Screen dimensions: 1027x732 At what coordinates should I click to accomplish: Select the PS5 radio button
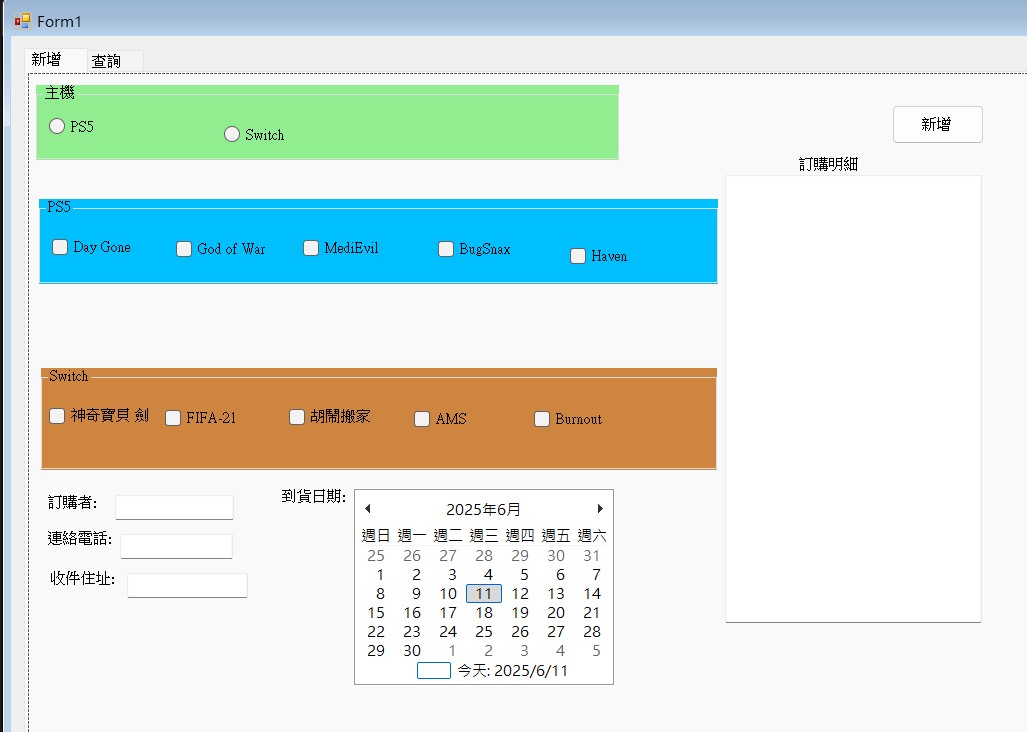(x=58, y=126)
